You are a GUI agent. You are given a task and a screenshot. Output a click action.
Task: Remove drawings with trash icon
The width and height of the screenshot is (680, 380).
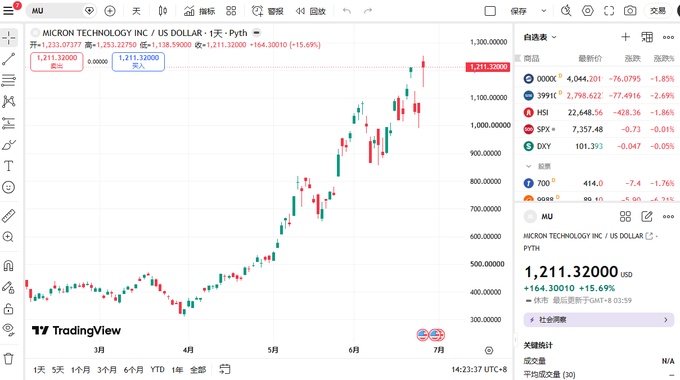[x=9, y=359]
